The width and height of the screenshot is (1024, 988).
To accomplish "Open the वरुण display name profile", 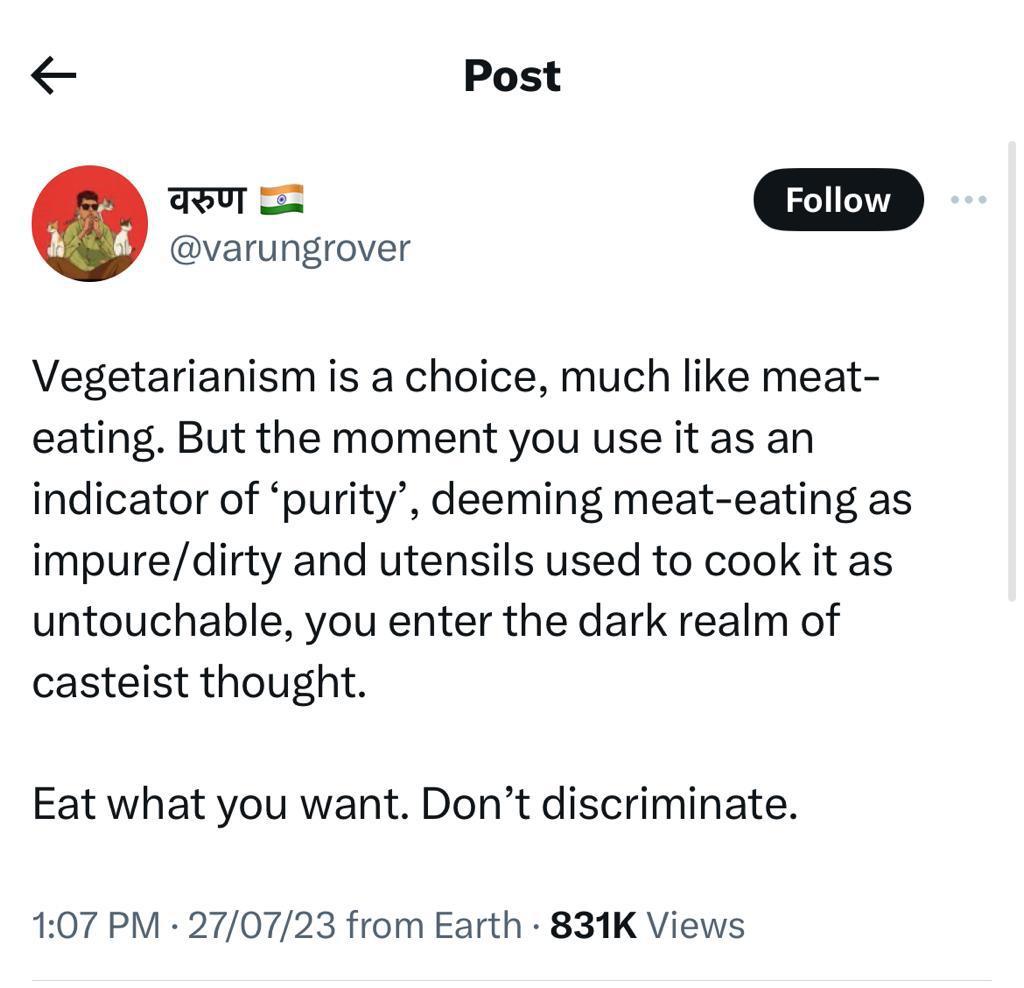I will pyautogui.click(x=207, y=200).
